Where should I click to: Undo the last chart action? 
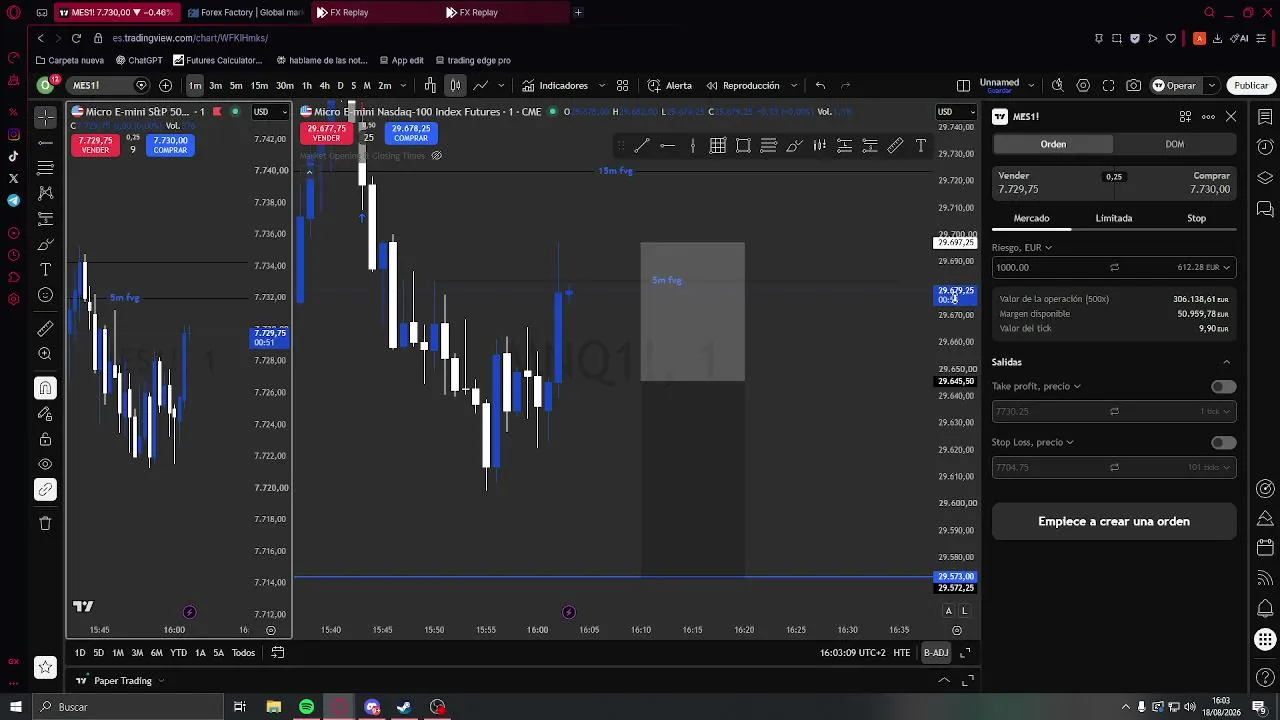820,86
